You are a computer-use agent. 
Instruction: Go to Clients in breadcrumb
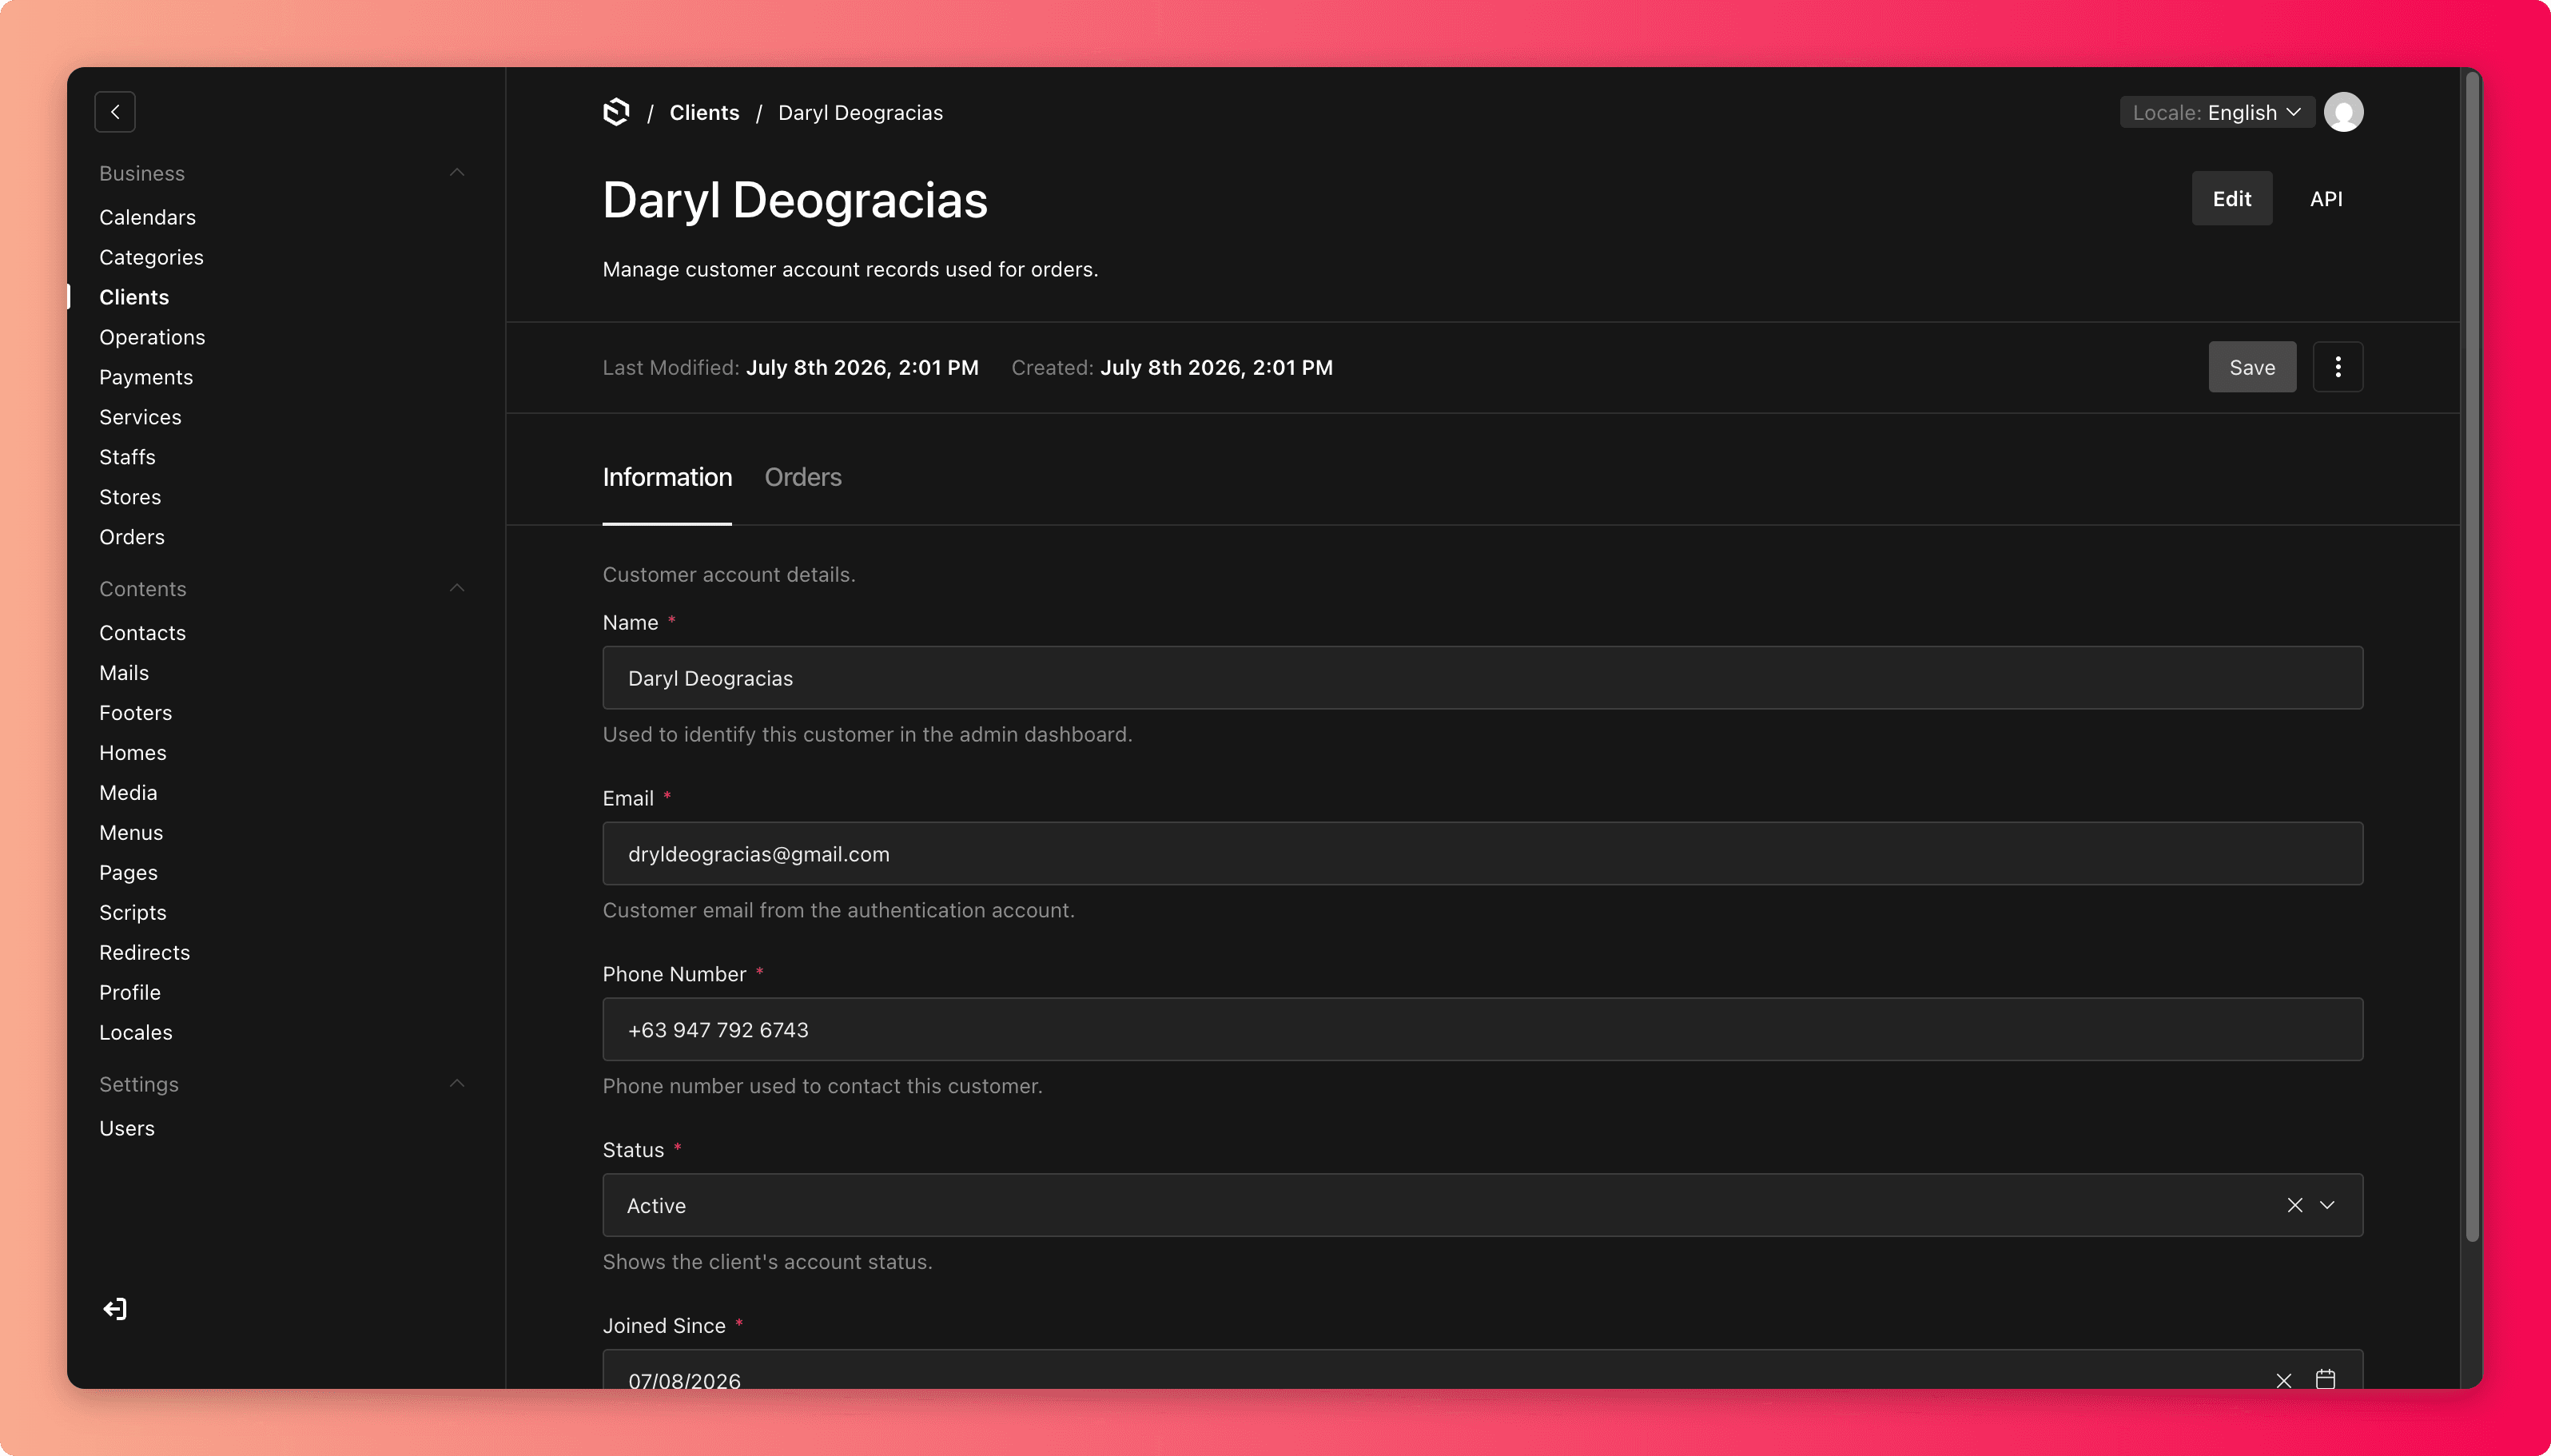[x=704, y=112]
